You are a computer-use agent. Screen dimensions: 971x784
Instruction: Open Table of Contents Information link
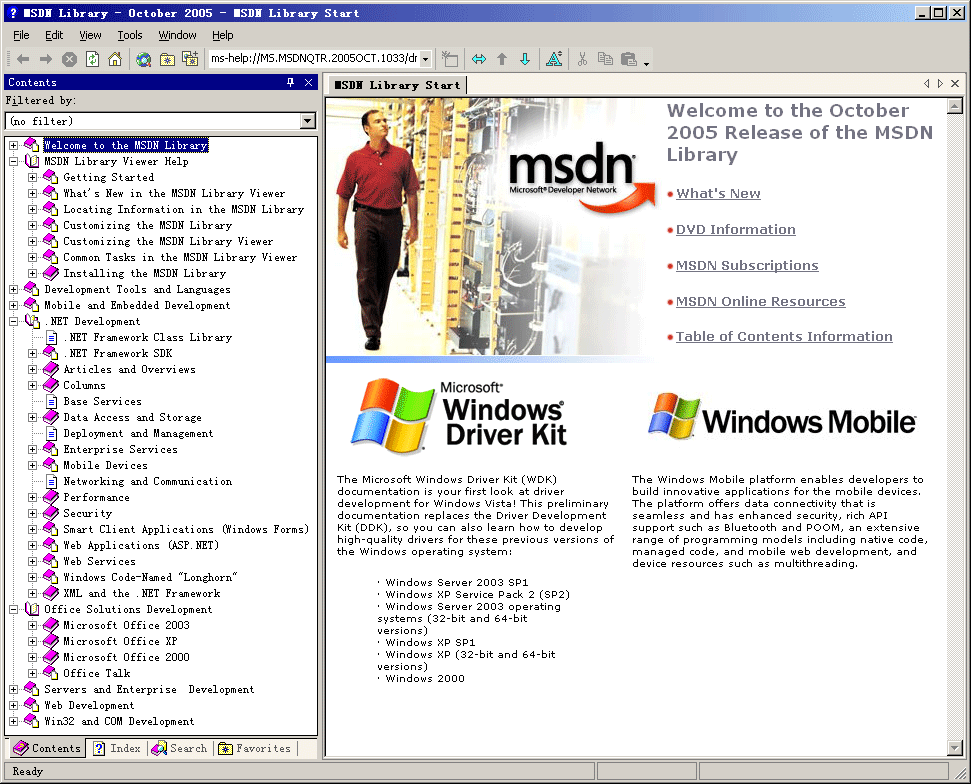[x=784, y=336]
